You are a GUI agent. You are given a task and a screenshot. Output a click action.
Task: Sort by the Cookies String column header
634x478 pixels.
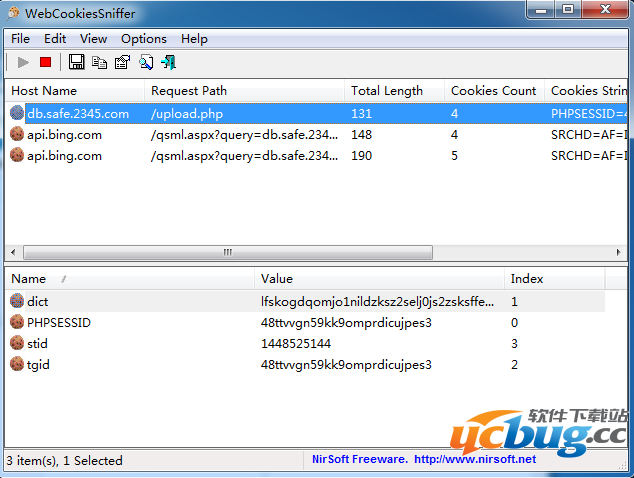[586, 91]
